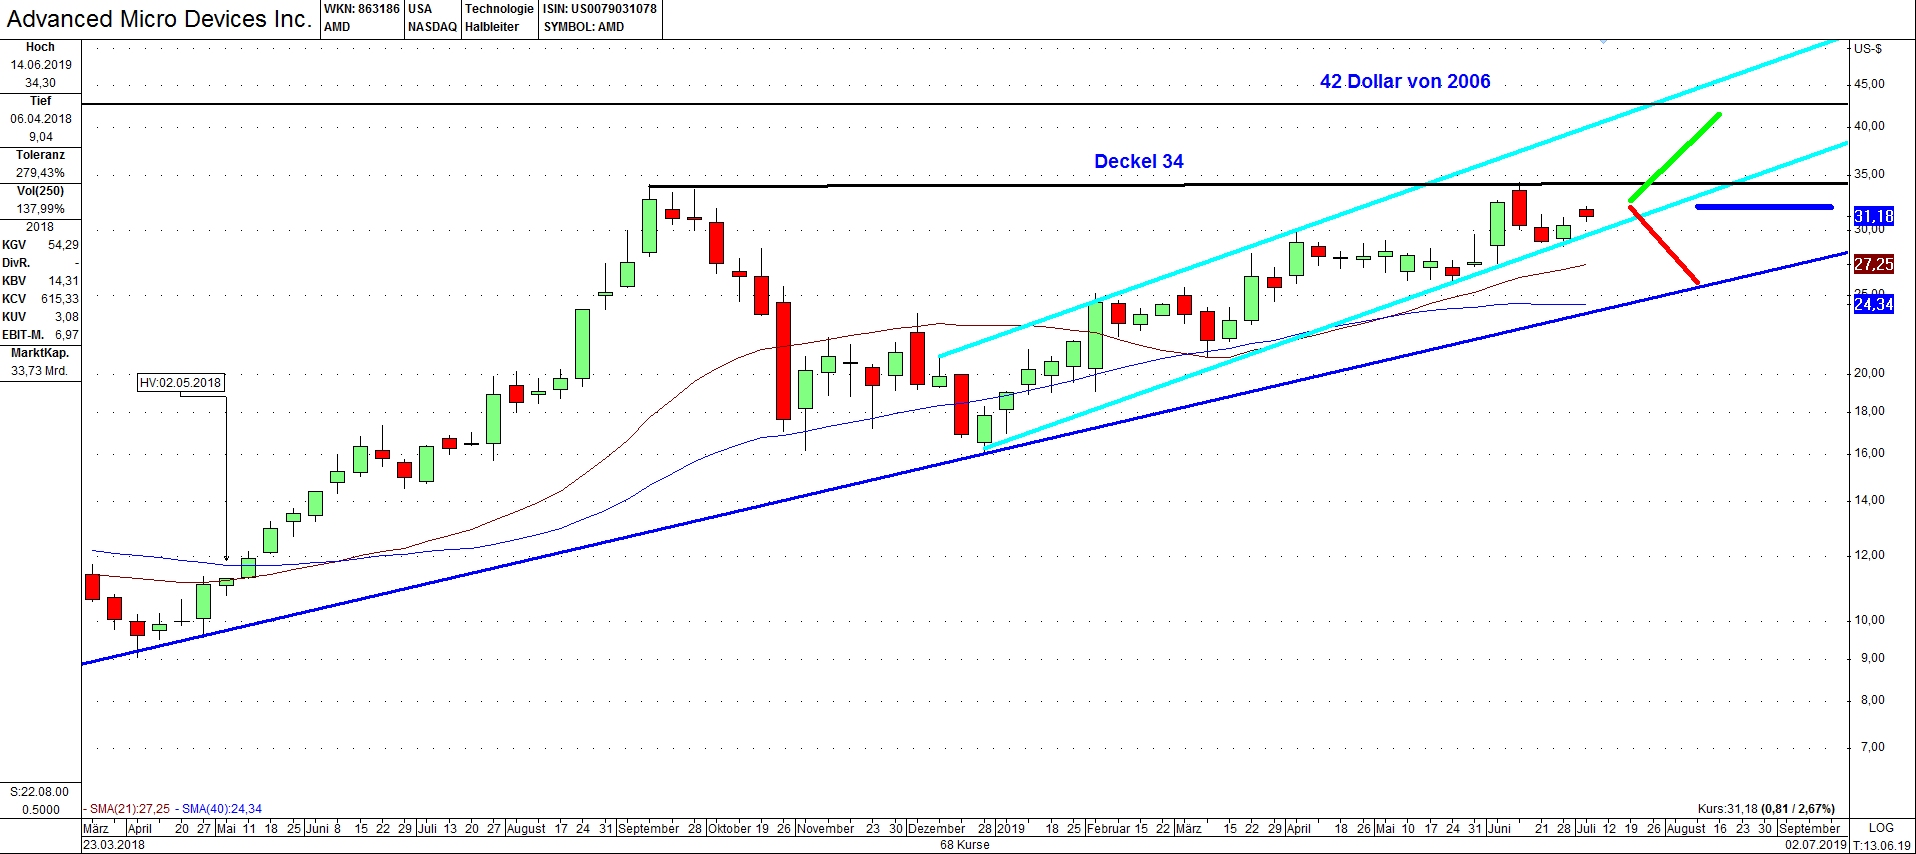Click the 'WKN: 863186' field

[x=362, y=9]
